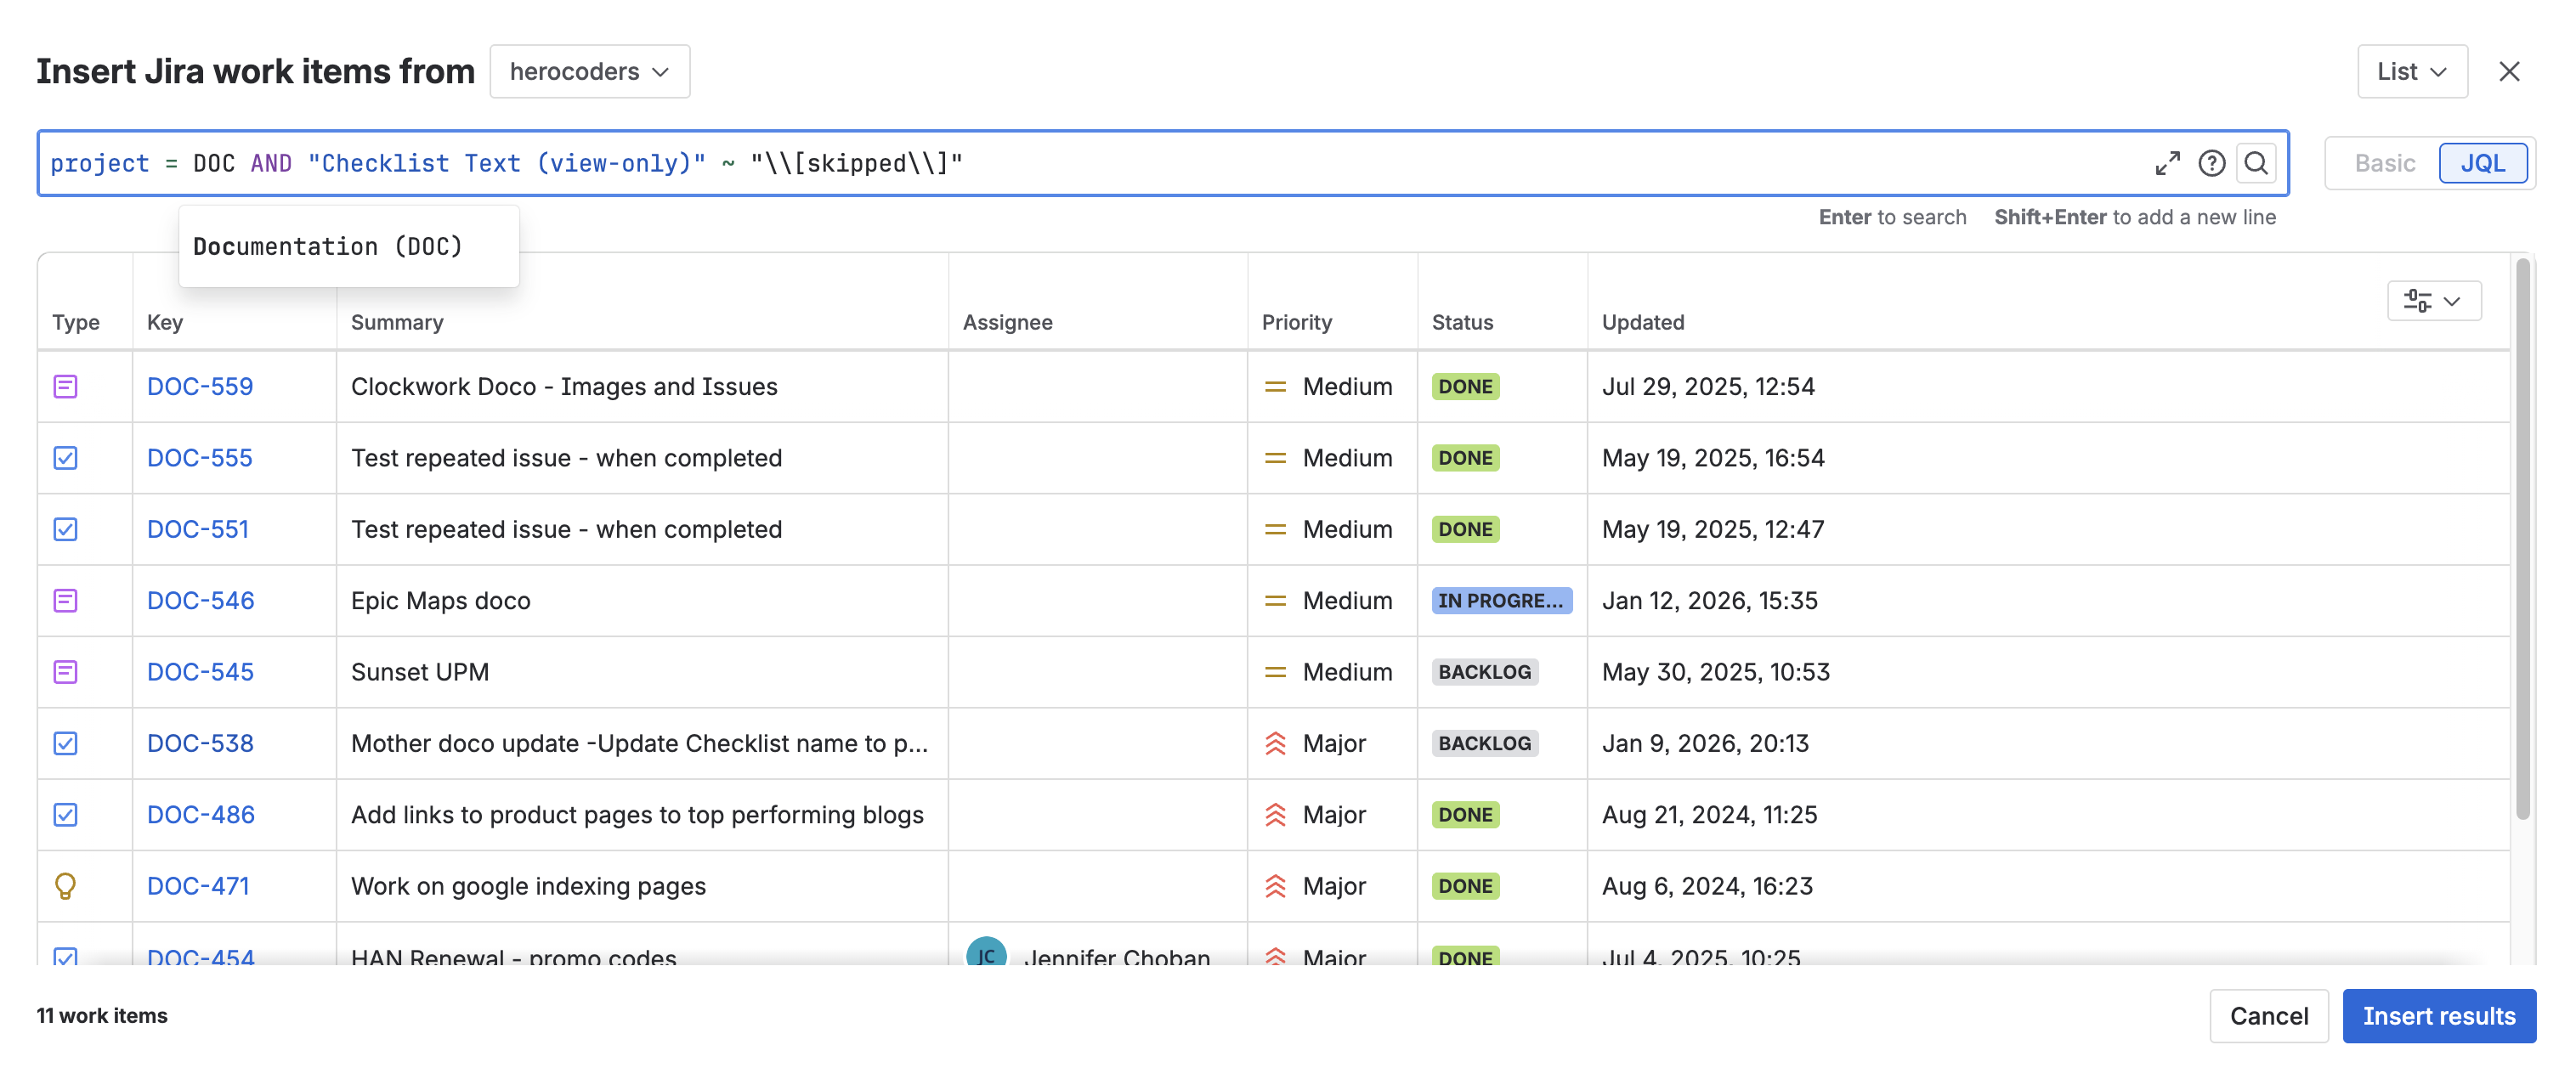This screenshot has height=1079, width=2576.
Task: Select the lightbulb idea icon for DOC-471
Action: click(65, 886)
